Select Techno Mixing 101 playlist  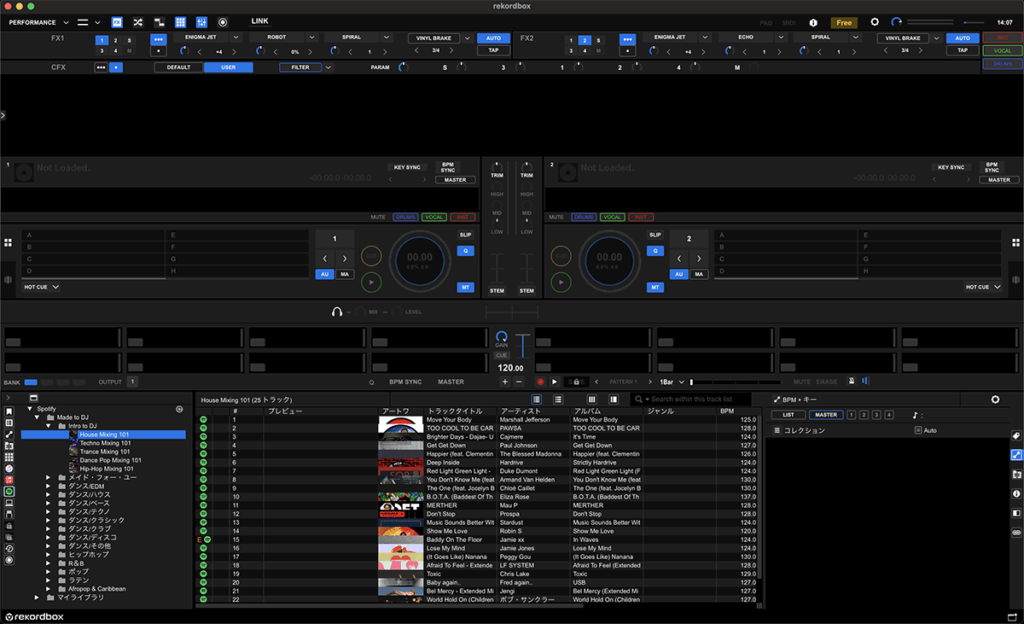tap(105, 443)
